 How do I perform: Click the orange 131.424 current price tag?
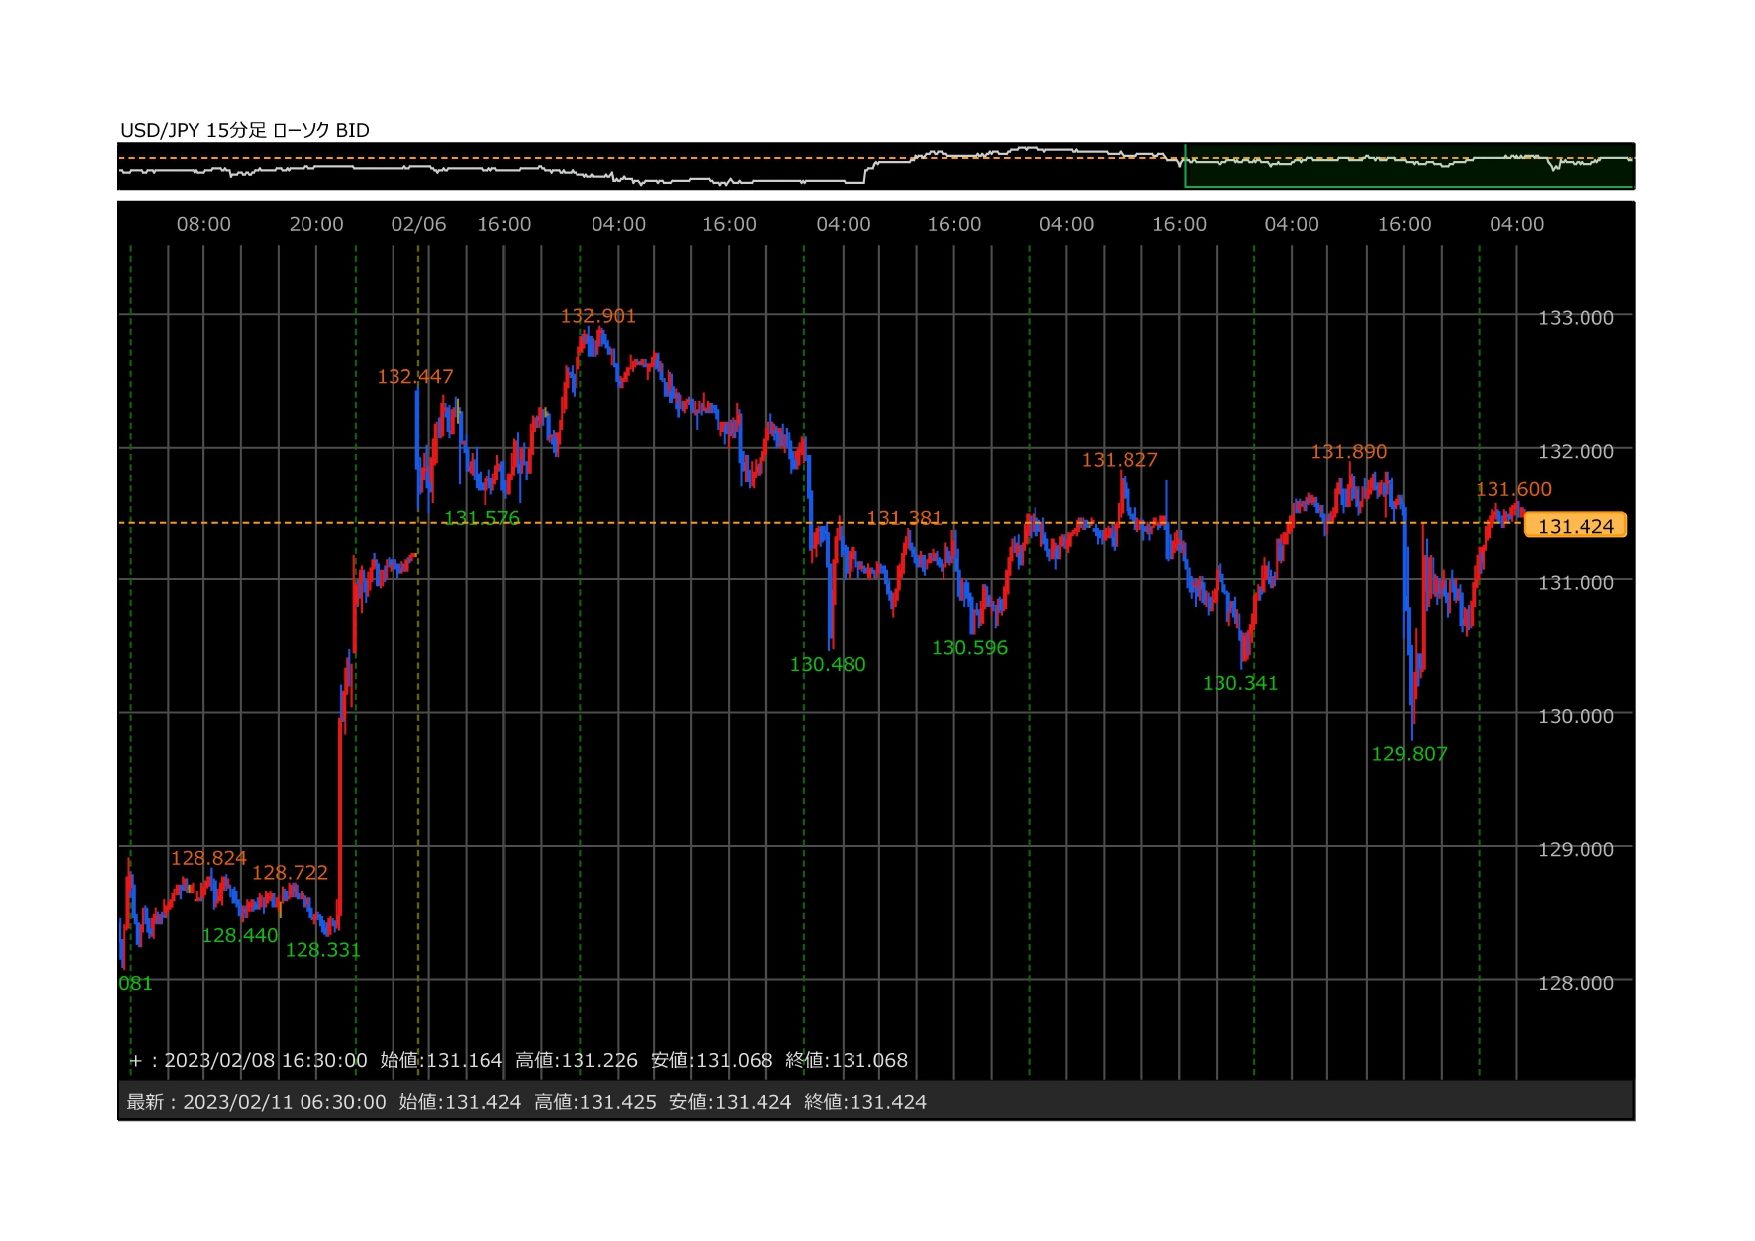tap(1575, 526)
